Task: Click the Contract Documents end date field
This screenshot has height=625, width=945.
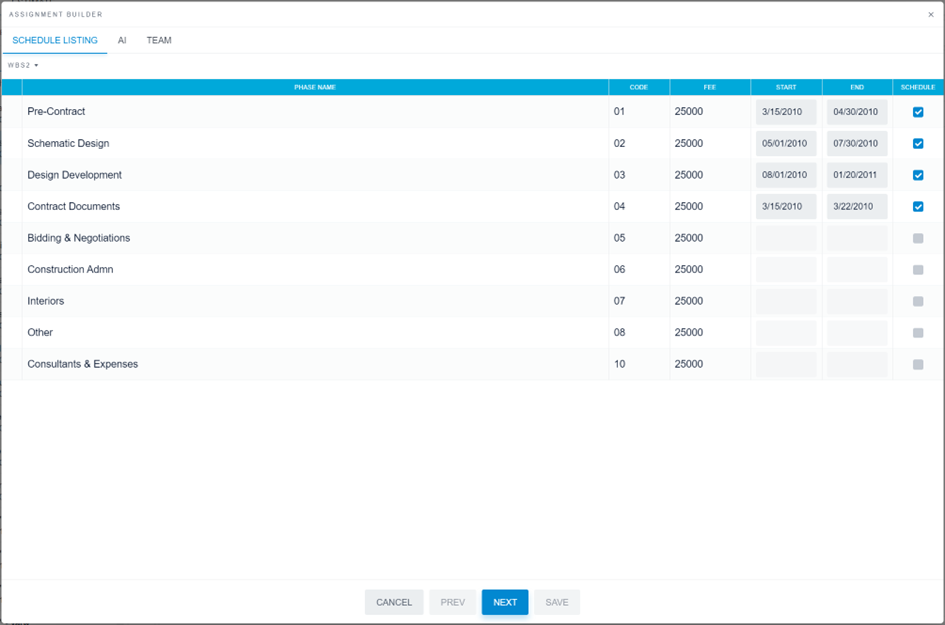Action: [x=856, y=206]
